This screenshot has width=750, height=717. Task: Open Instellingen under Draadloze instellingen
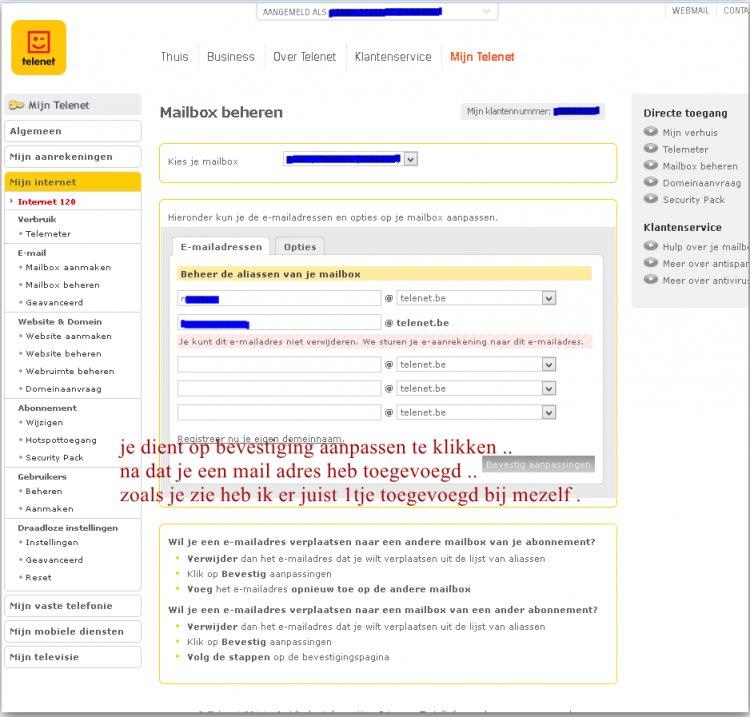(x=52, y=542)
